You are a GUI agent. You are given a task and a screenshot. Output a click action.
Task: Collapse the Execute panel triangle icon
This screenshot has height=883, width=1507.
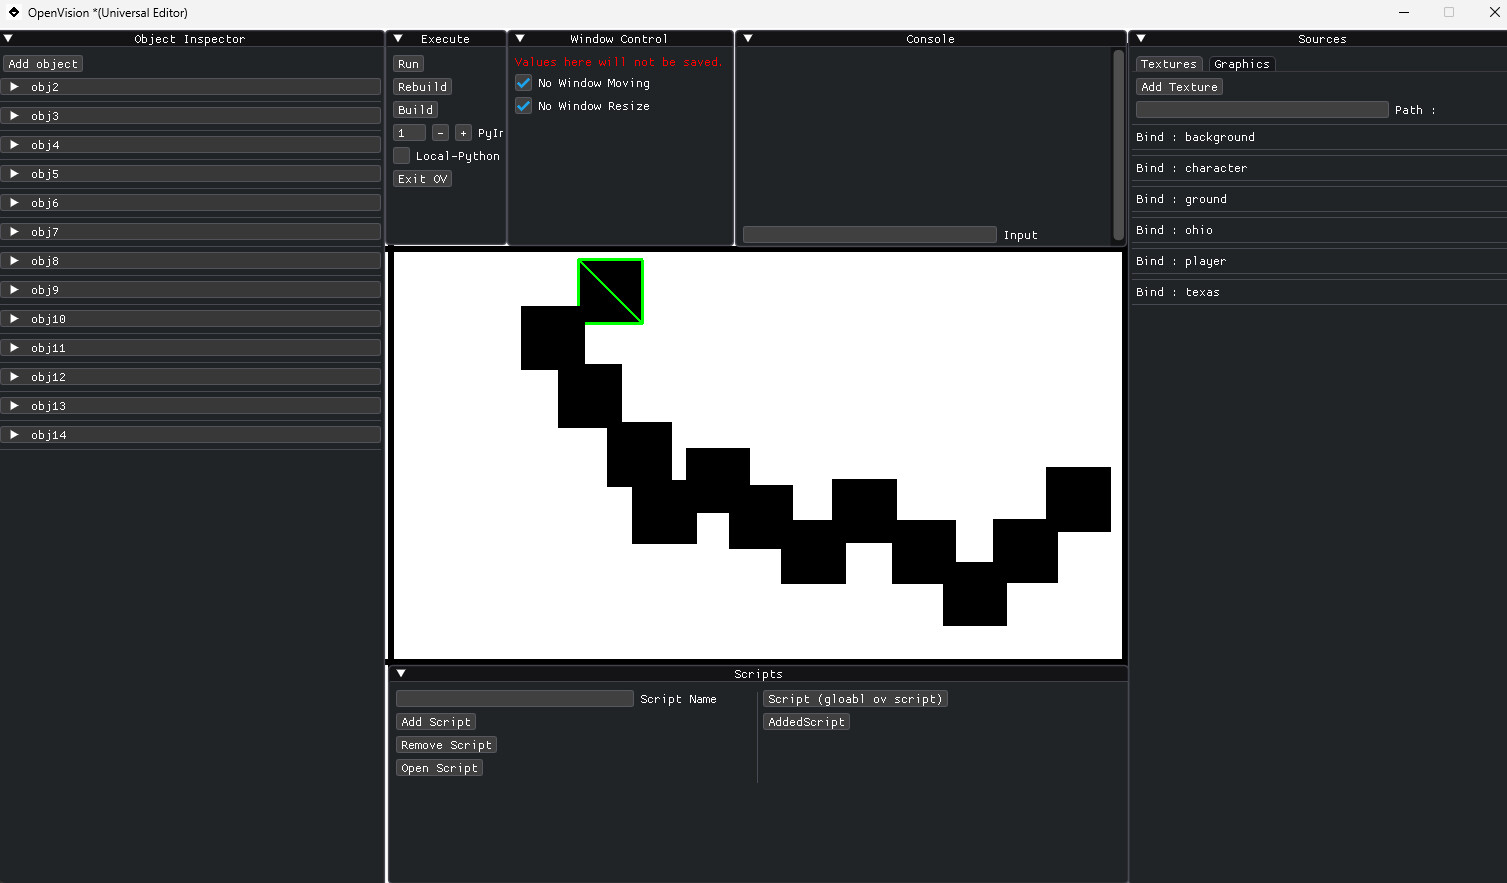[396, 38]
